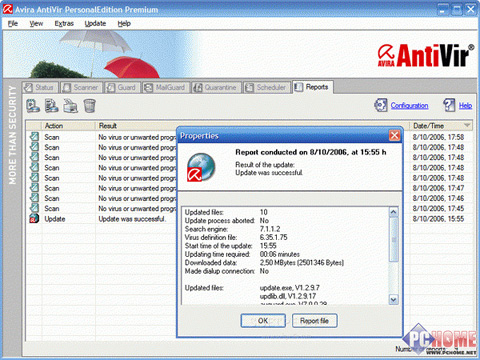Open the Configuration link
This screenshot has width=480, height=360.
point(409,106)
